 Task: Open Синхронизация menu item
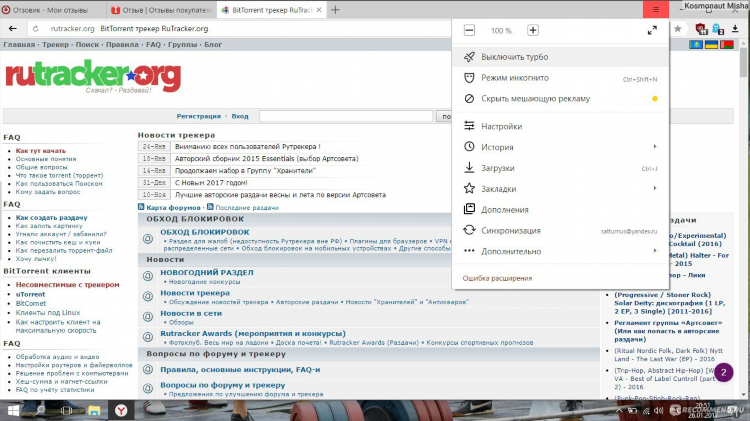point(560,231)
